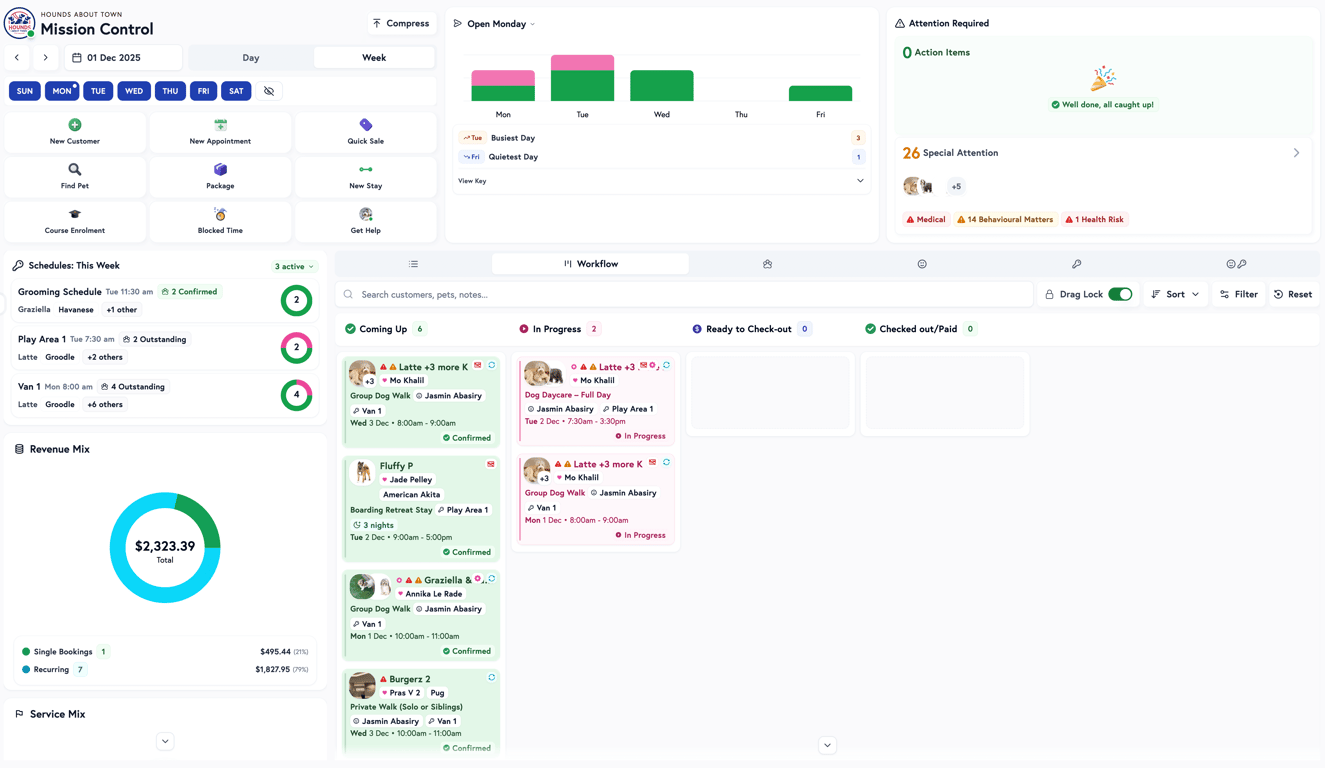Switch to the smiley face tab
1325x768 pixels.
(x=922, y=264)
